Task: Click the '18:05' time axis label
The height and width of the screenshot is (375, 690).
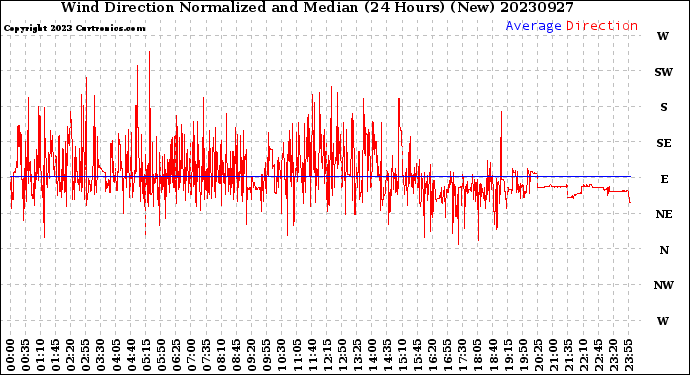Action: coord(477,355)
